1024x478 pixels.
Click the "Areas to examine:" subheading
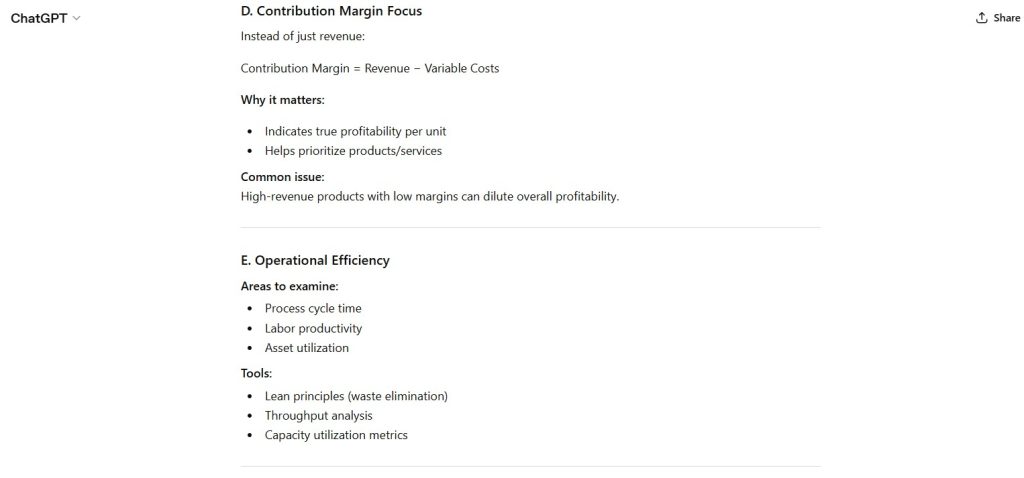[x=289, y=286]
